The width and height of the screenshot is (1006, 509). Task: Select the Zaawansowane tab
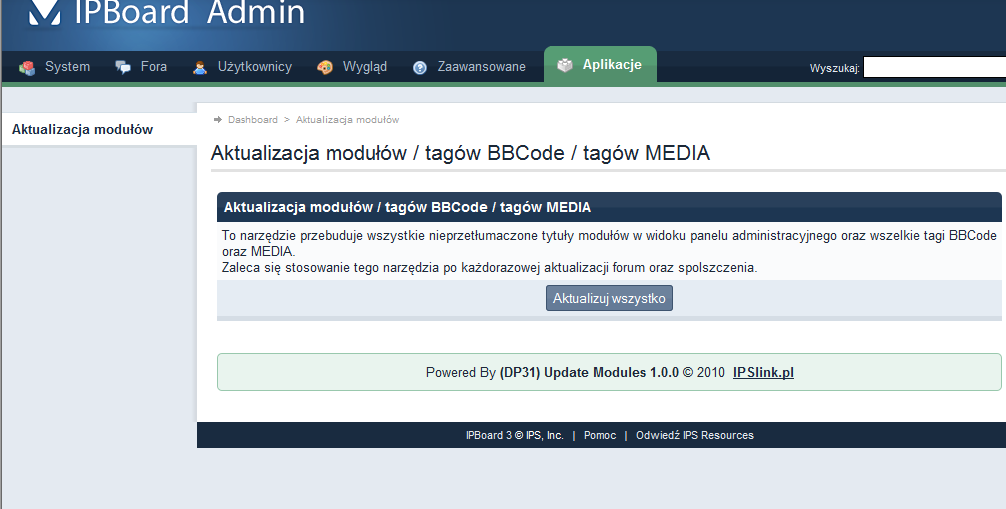(469, 67)
